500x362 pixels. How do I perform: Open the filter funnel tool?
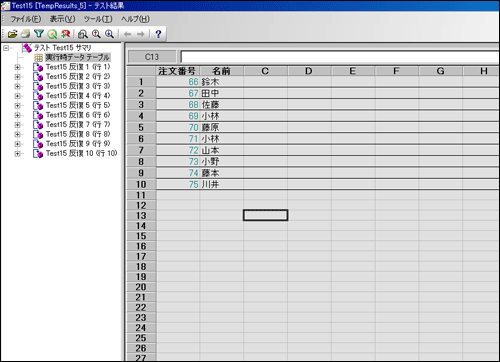(x=39, y=34)
